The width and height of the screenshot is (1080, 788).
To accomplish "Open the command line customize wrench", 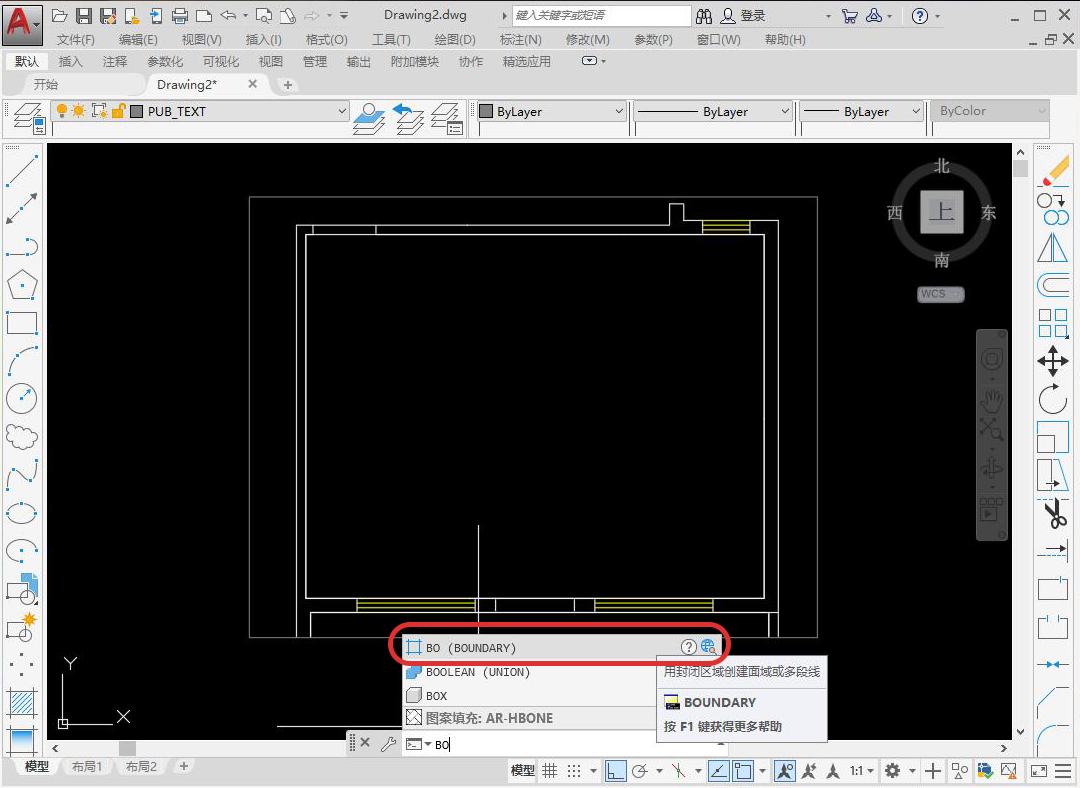I will point(388,744).
